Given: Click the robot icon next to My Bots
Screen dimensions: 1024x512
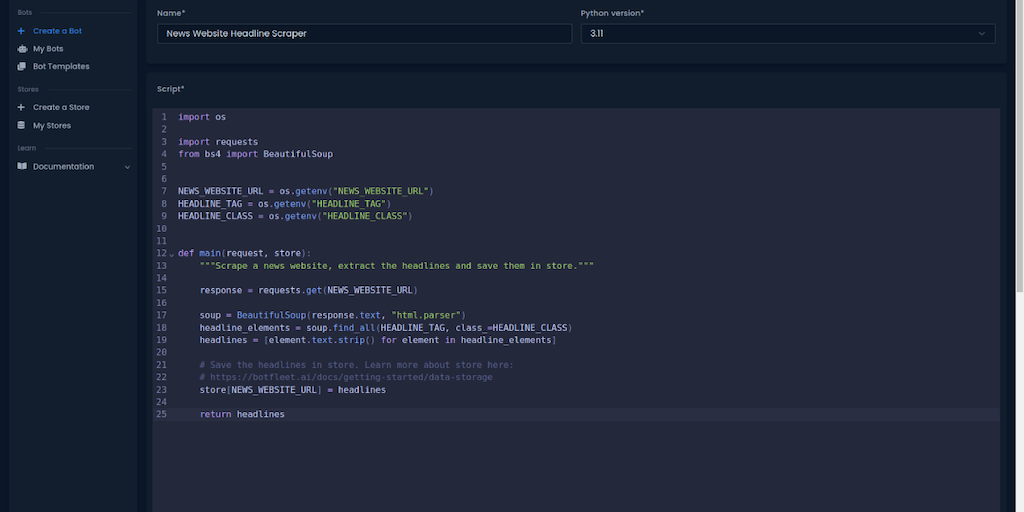Looking at the screenshot, I should 21,49.
